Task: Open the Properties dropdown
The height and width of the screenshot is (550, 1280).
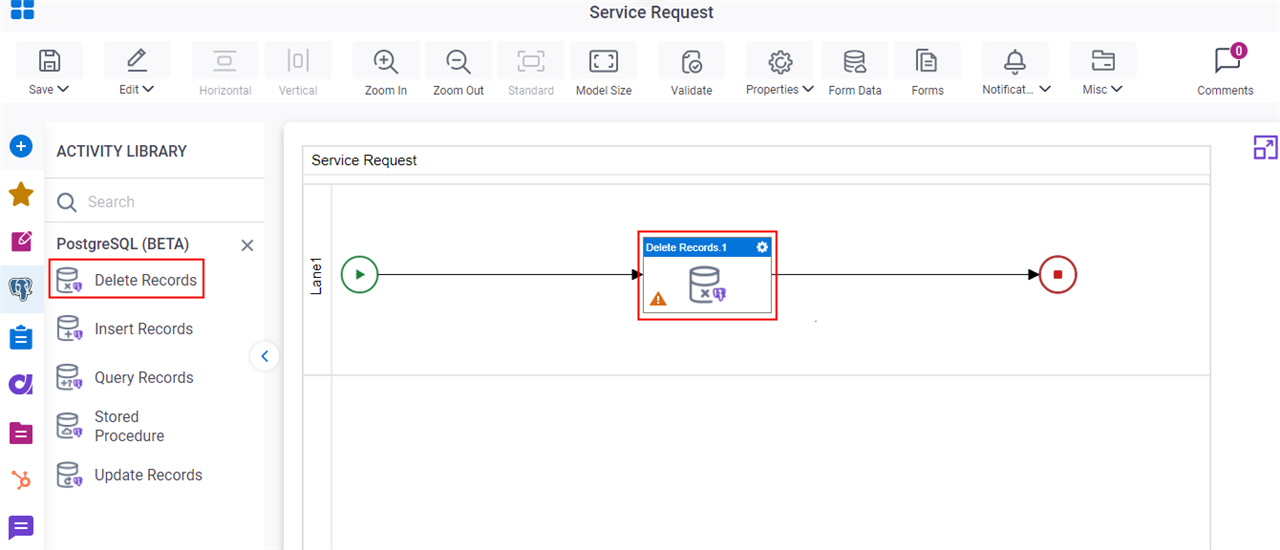Action: point(780,71)
